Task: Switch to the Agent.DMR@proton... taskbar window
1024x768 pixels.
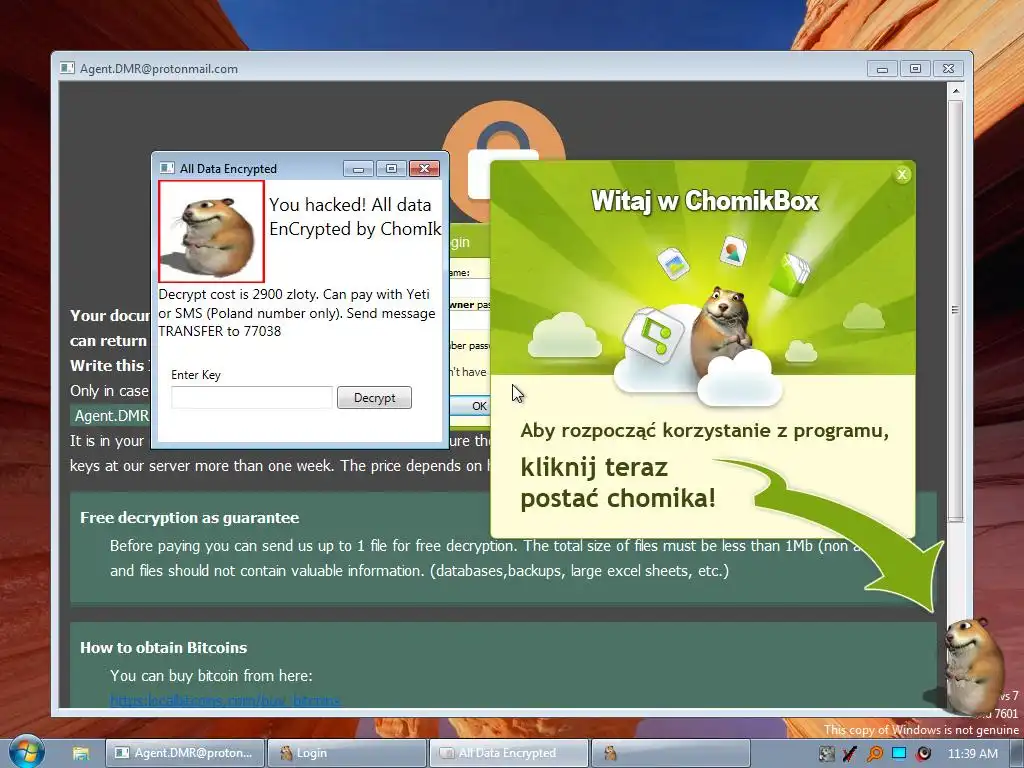Action: 185,753
